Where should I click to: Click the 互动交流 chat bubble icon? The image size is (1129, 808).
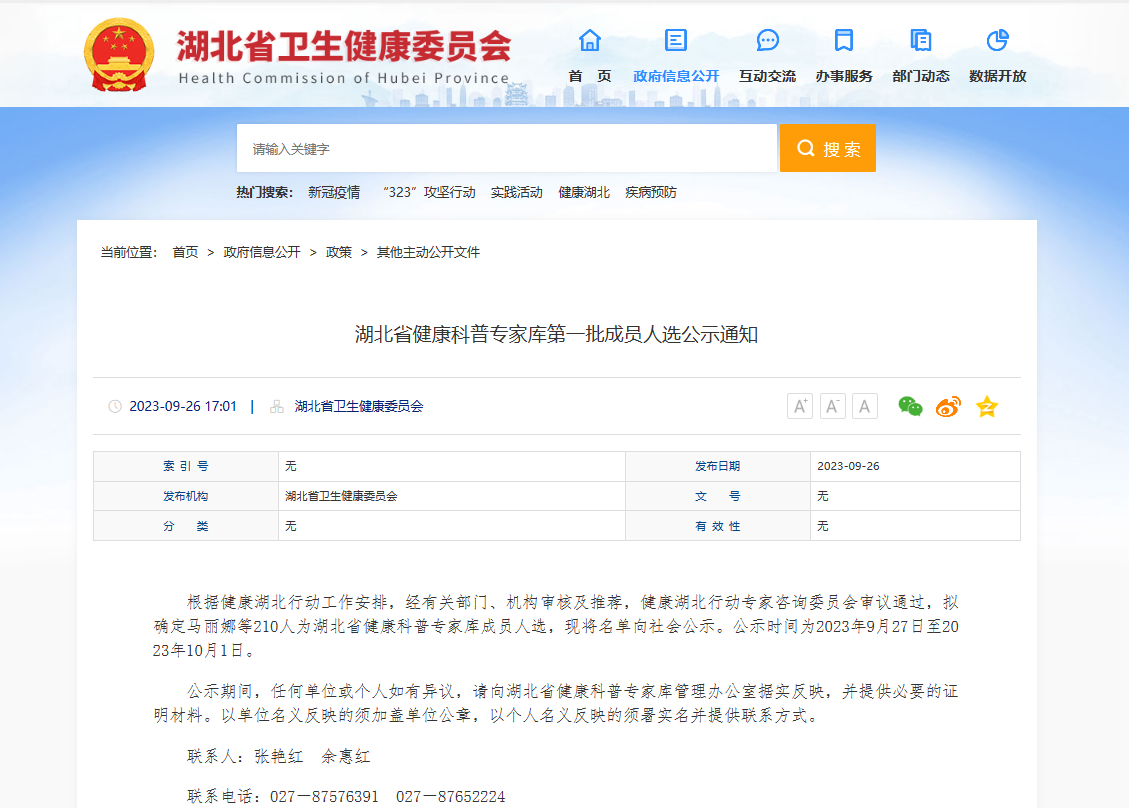(767, 40)
